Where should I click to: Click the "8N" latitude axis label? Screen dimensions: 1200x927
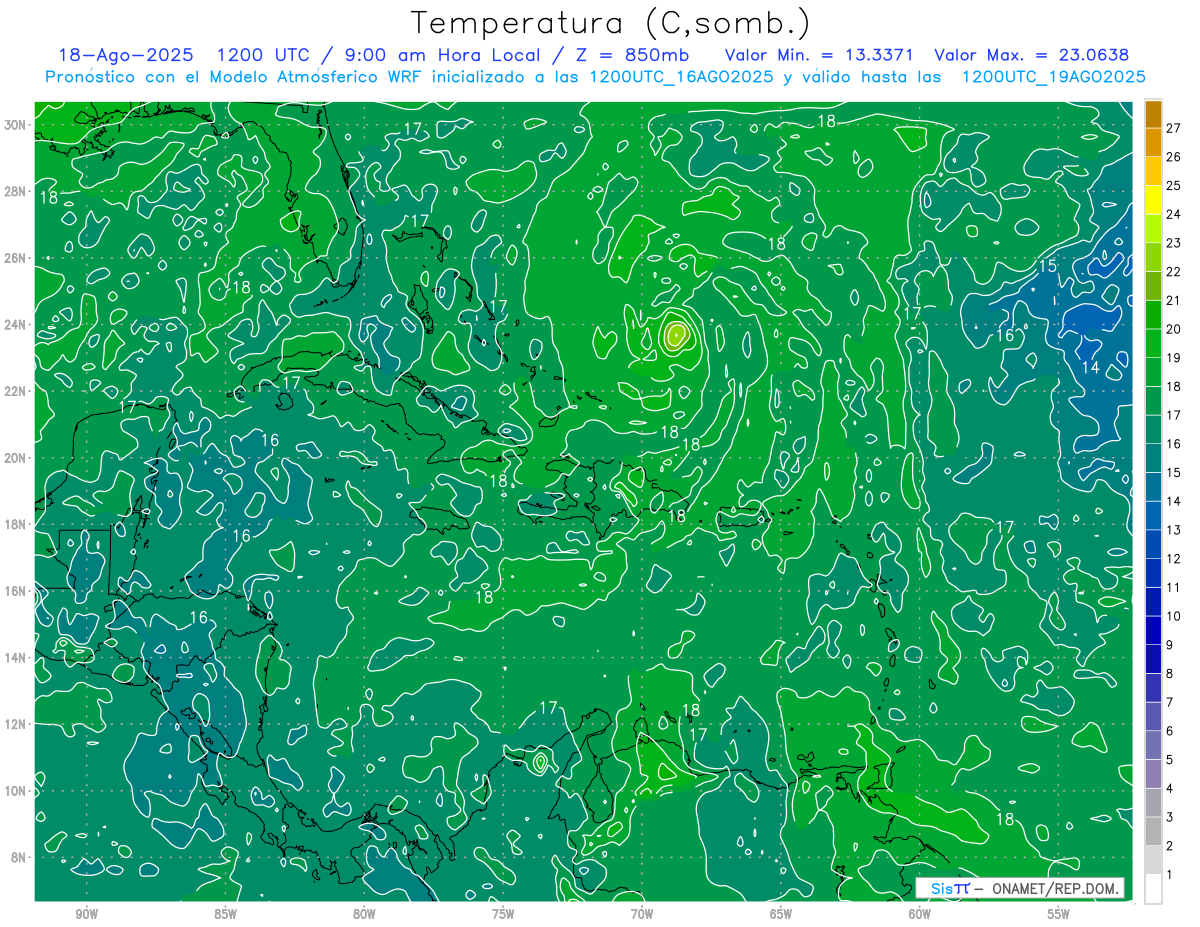coord(20,858)
